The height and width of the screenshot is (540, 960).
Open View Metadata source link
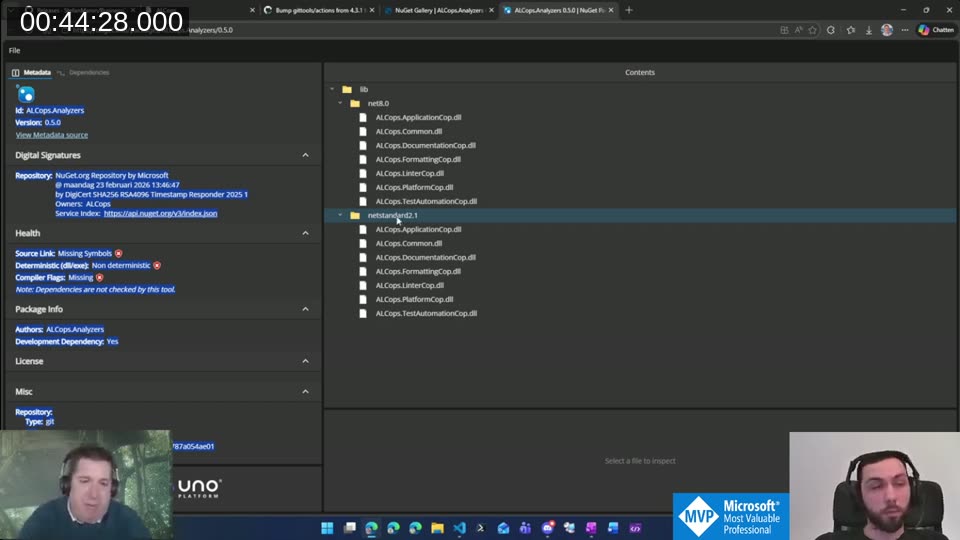52,135
